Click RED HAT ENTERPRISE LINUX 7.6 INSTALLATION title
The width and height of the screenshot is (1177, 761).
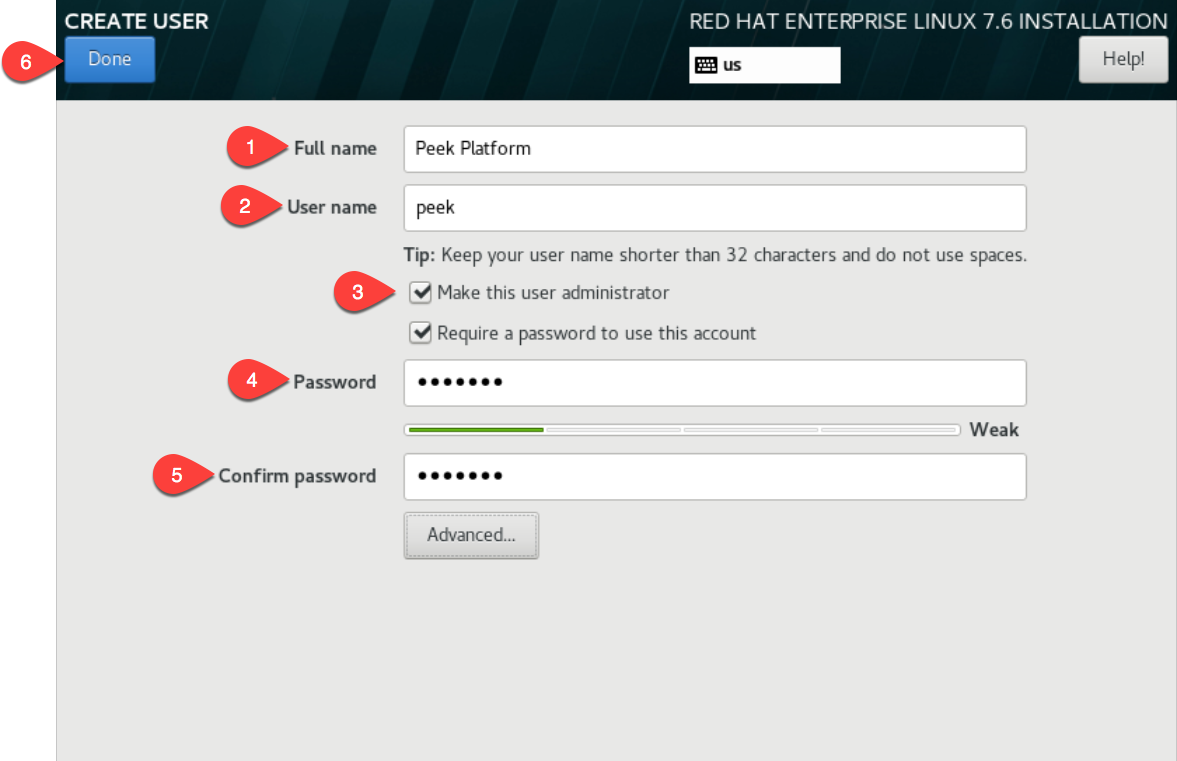[929, 21]
